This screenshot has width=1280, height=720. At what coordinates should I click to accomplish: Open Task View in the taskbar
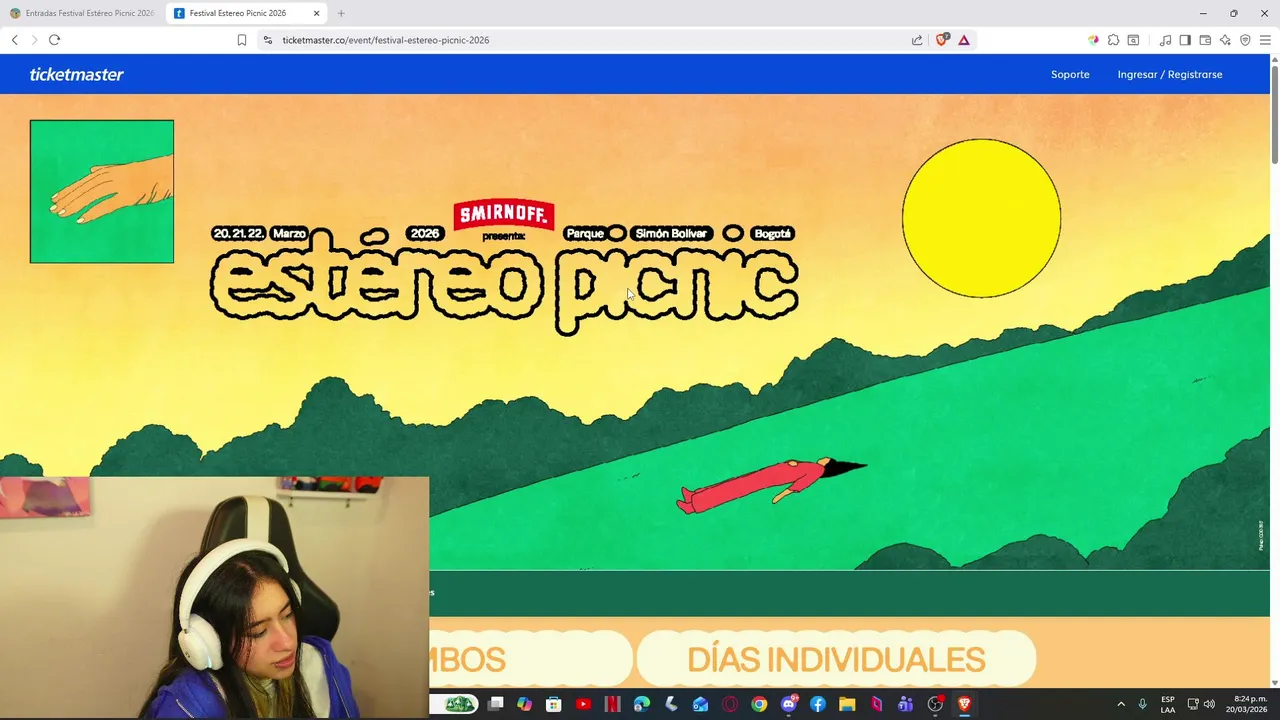(x=495, y=704)
